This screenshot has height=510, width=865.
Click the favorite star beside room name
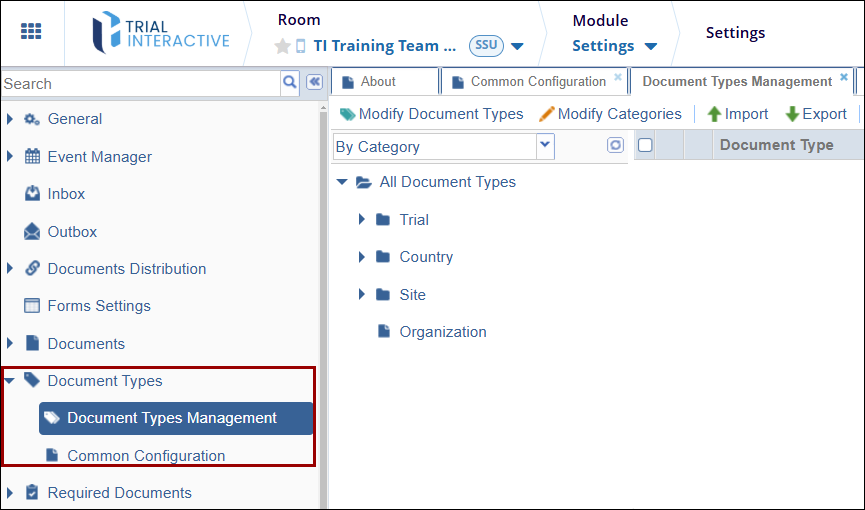point(283,46)
